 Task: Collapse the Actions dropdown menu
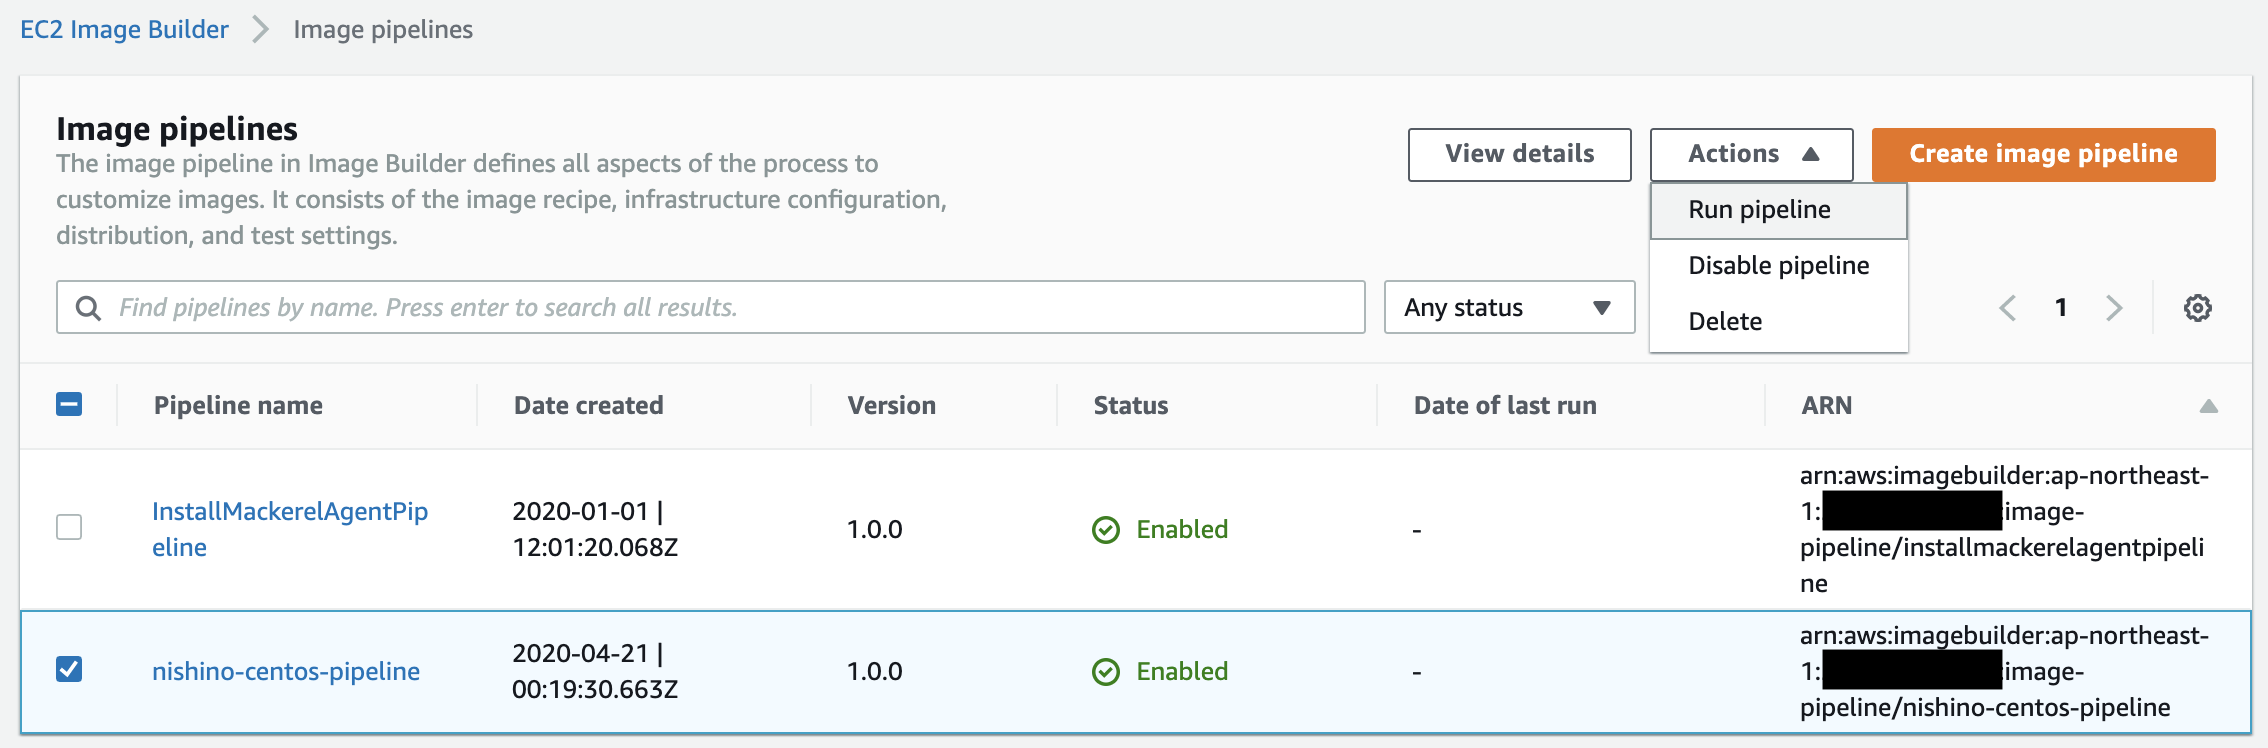click(x=1751, y=155)
